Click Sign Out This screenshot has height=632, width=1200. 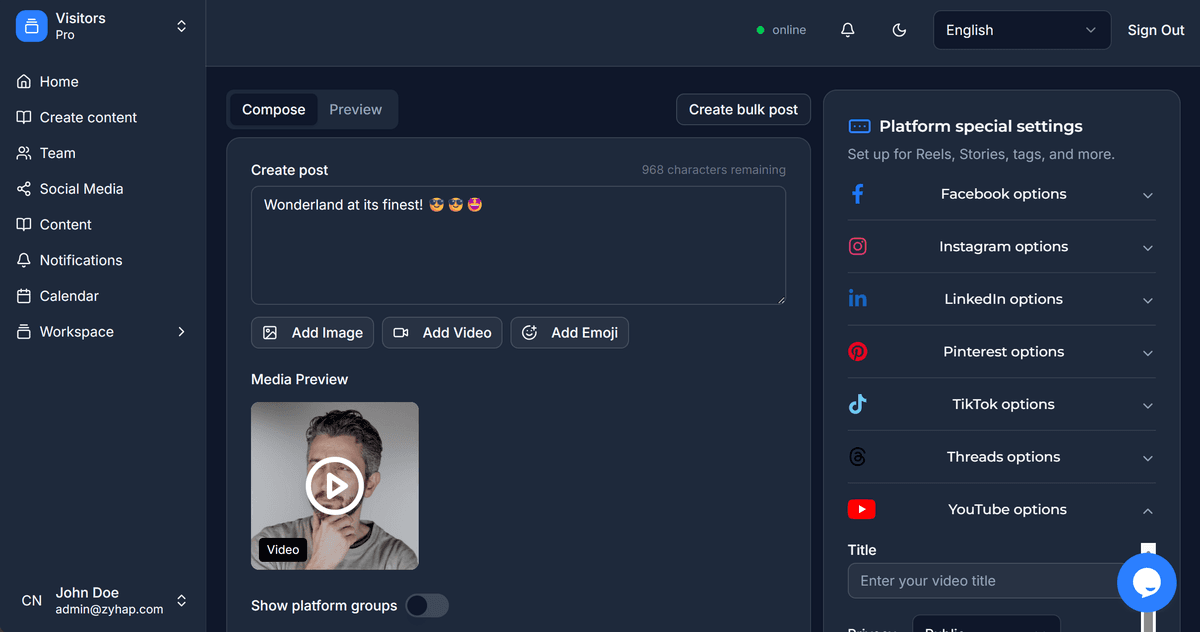coord(1156,30)
